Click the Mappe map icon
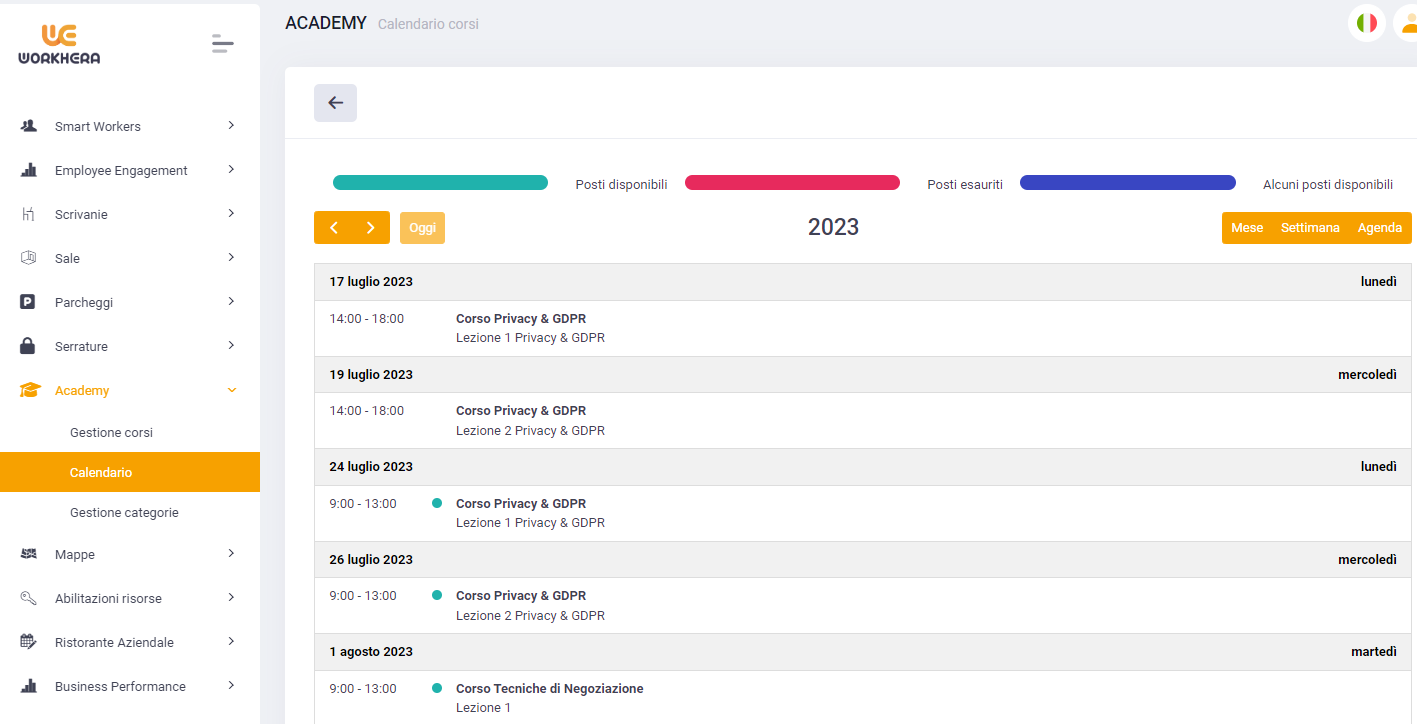Viewport: 1417px width, 724px height. coord(29,554)
